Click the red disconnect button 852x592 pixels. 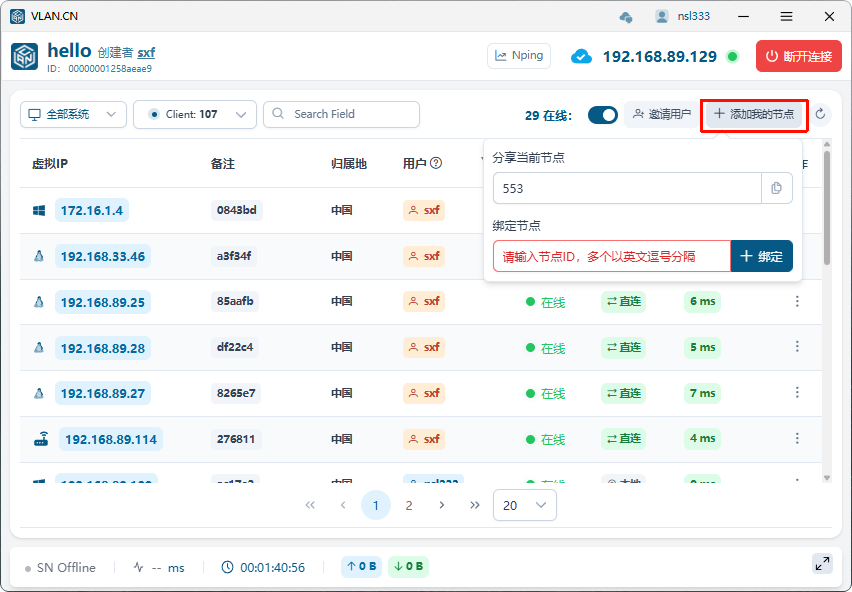pyautogui.click(x=799, y=56)
